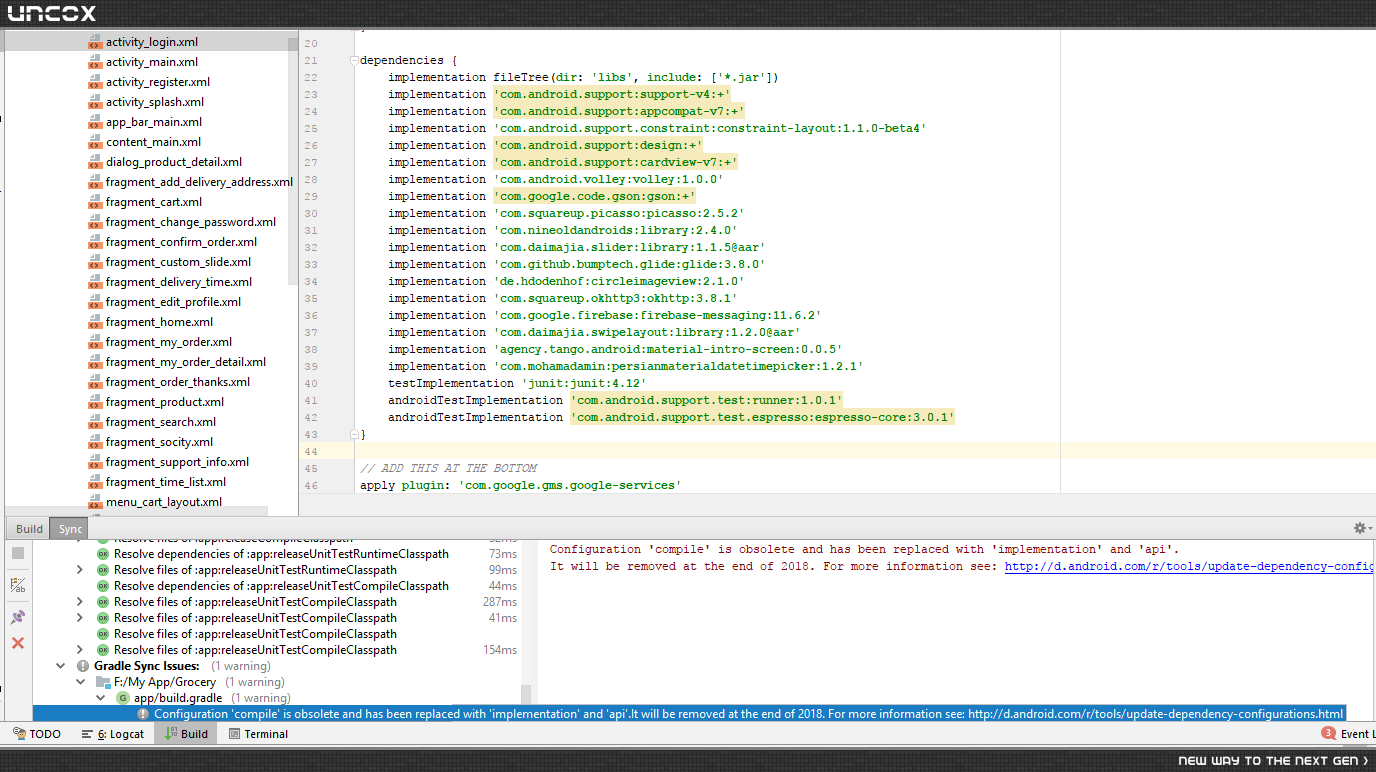Click the 'appcompat-v7:+' dependency string
Image resolution: width=1376 pixels, height=772 pixels.
(620, 111)
